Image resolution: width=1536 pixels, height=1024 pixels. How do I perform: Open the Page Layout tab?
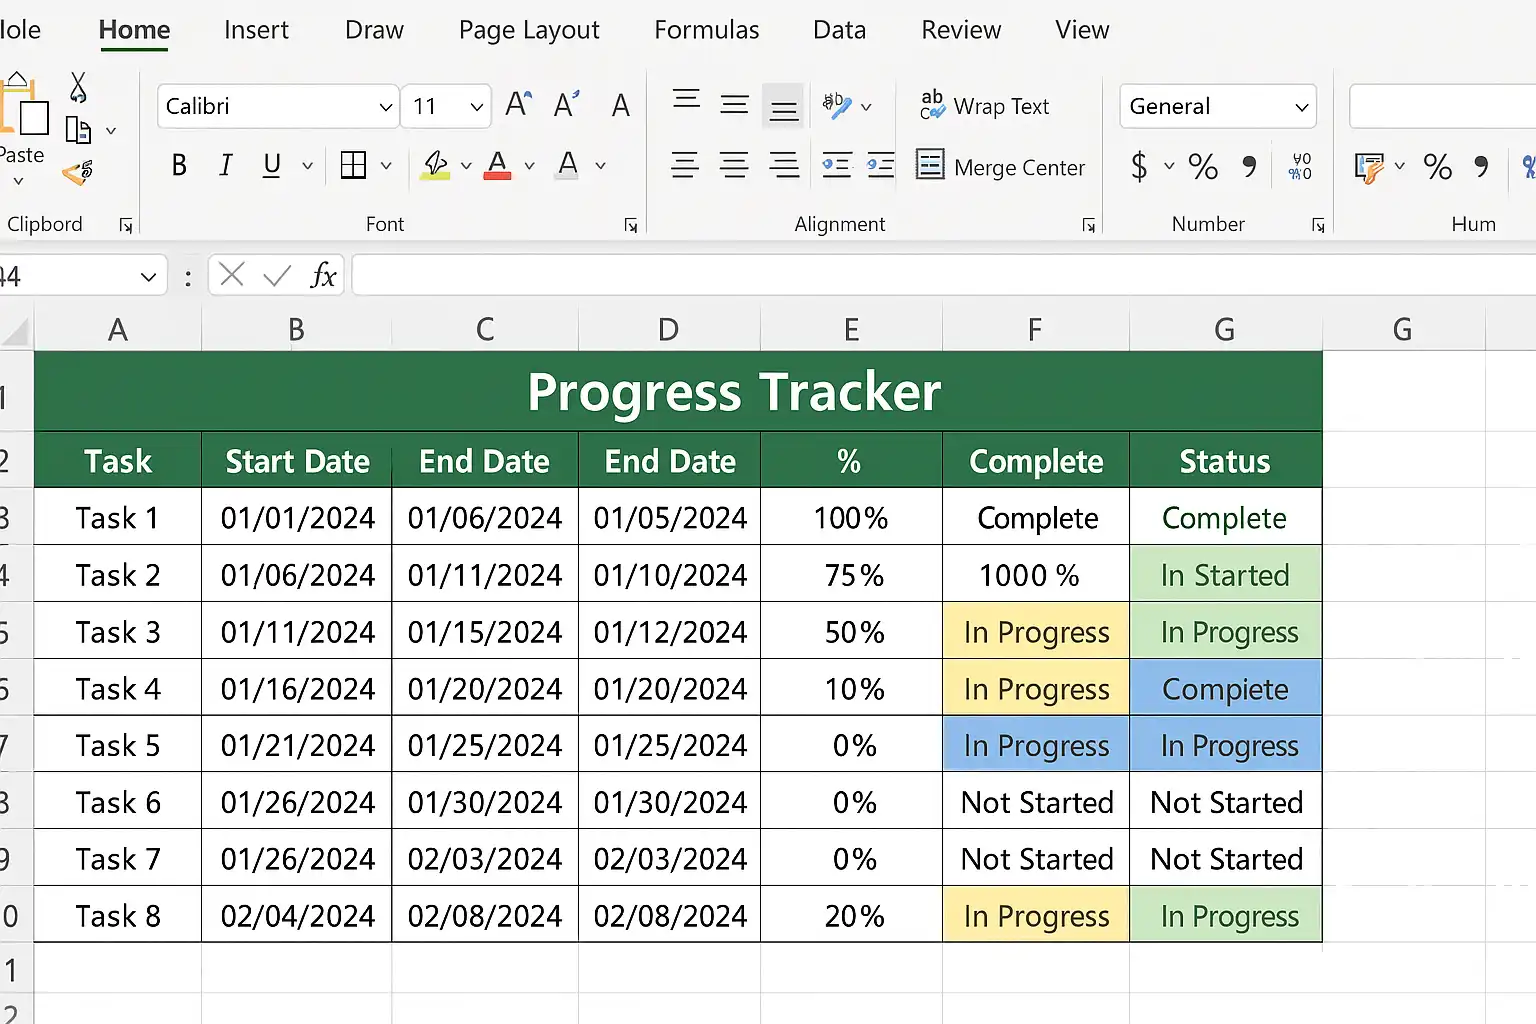pyautogui.click(x=528, y=30)
